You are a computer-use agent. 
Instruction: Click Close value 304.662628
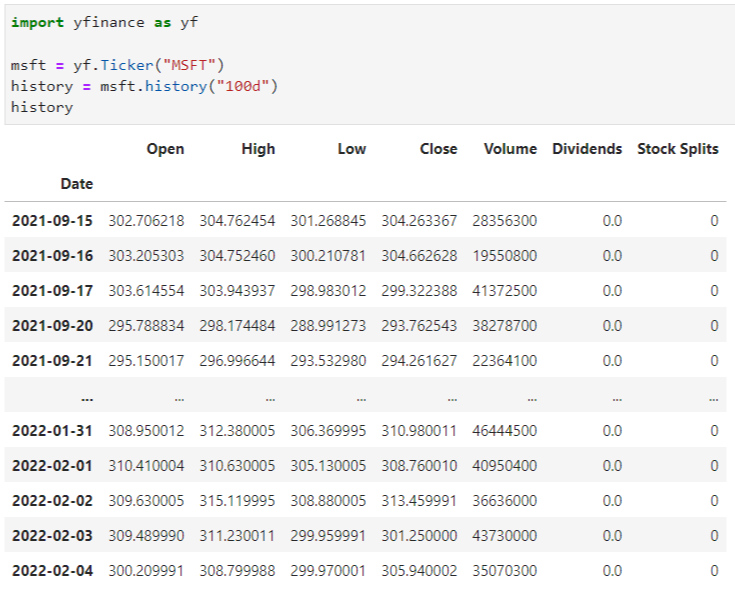[x=419, y=256]
